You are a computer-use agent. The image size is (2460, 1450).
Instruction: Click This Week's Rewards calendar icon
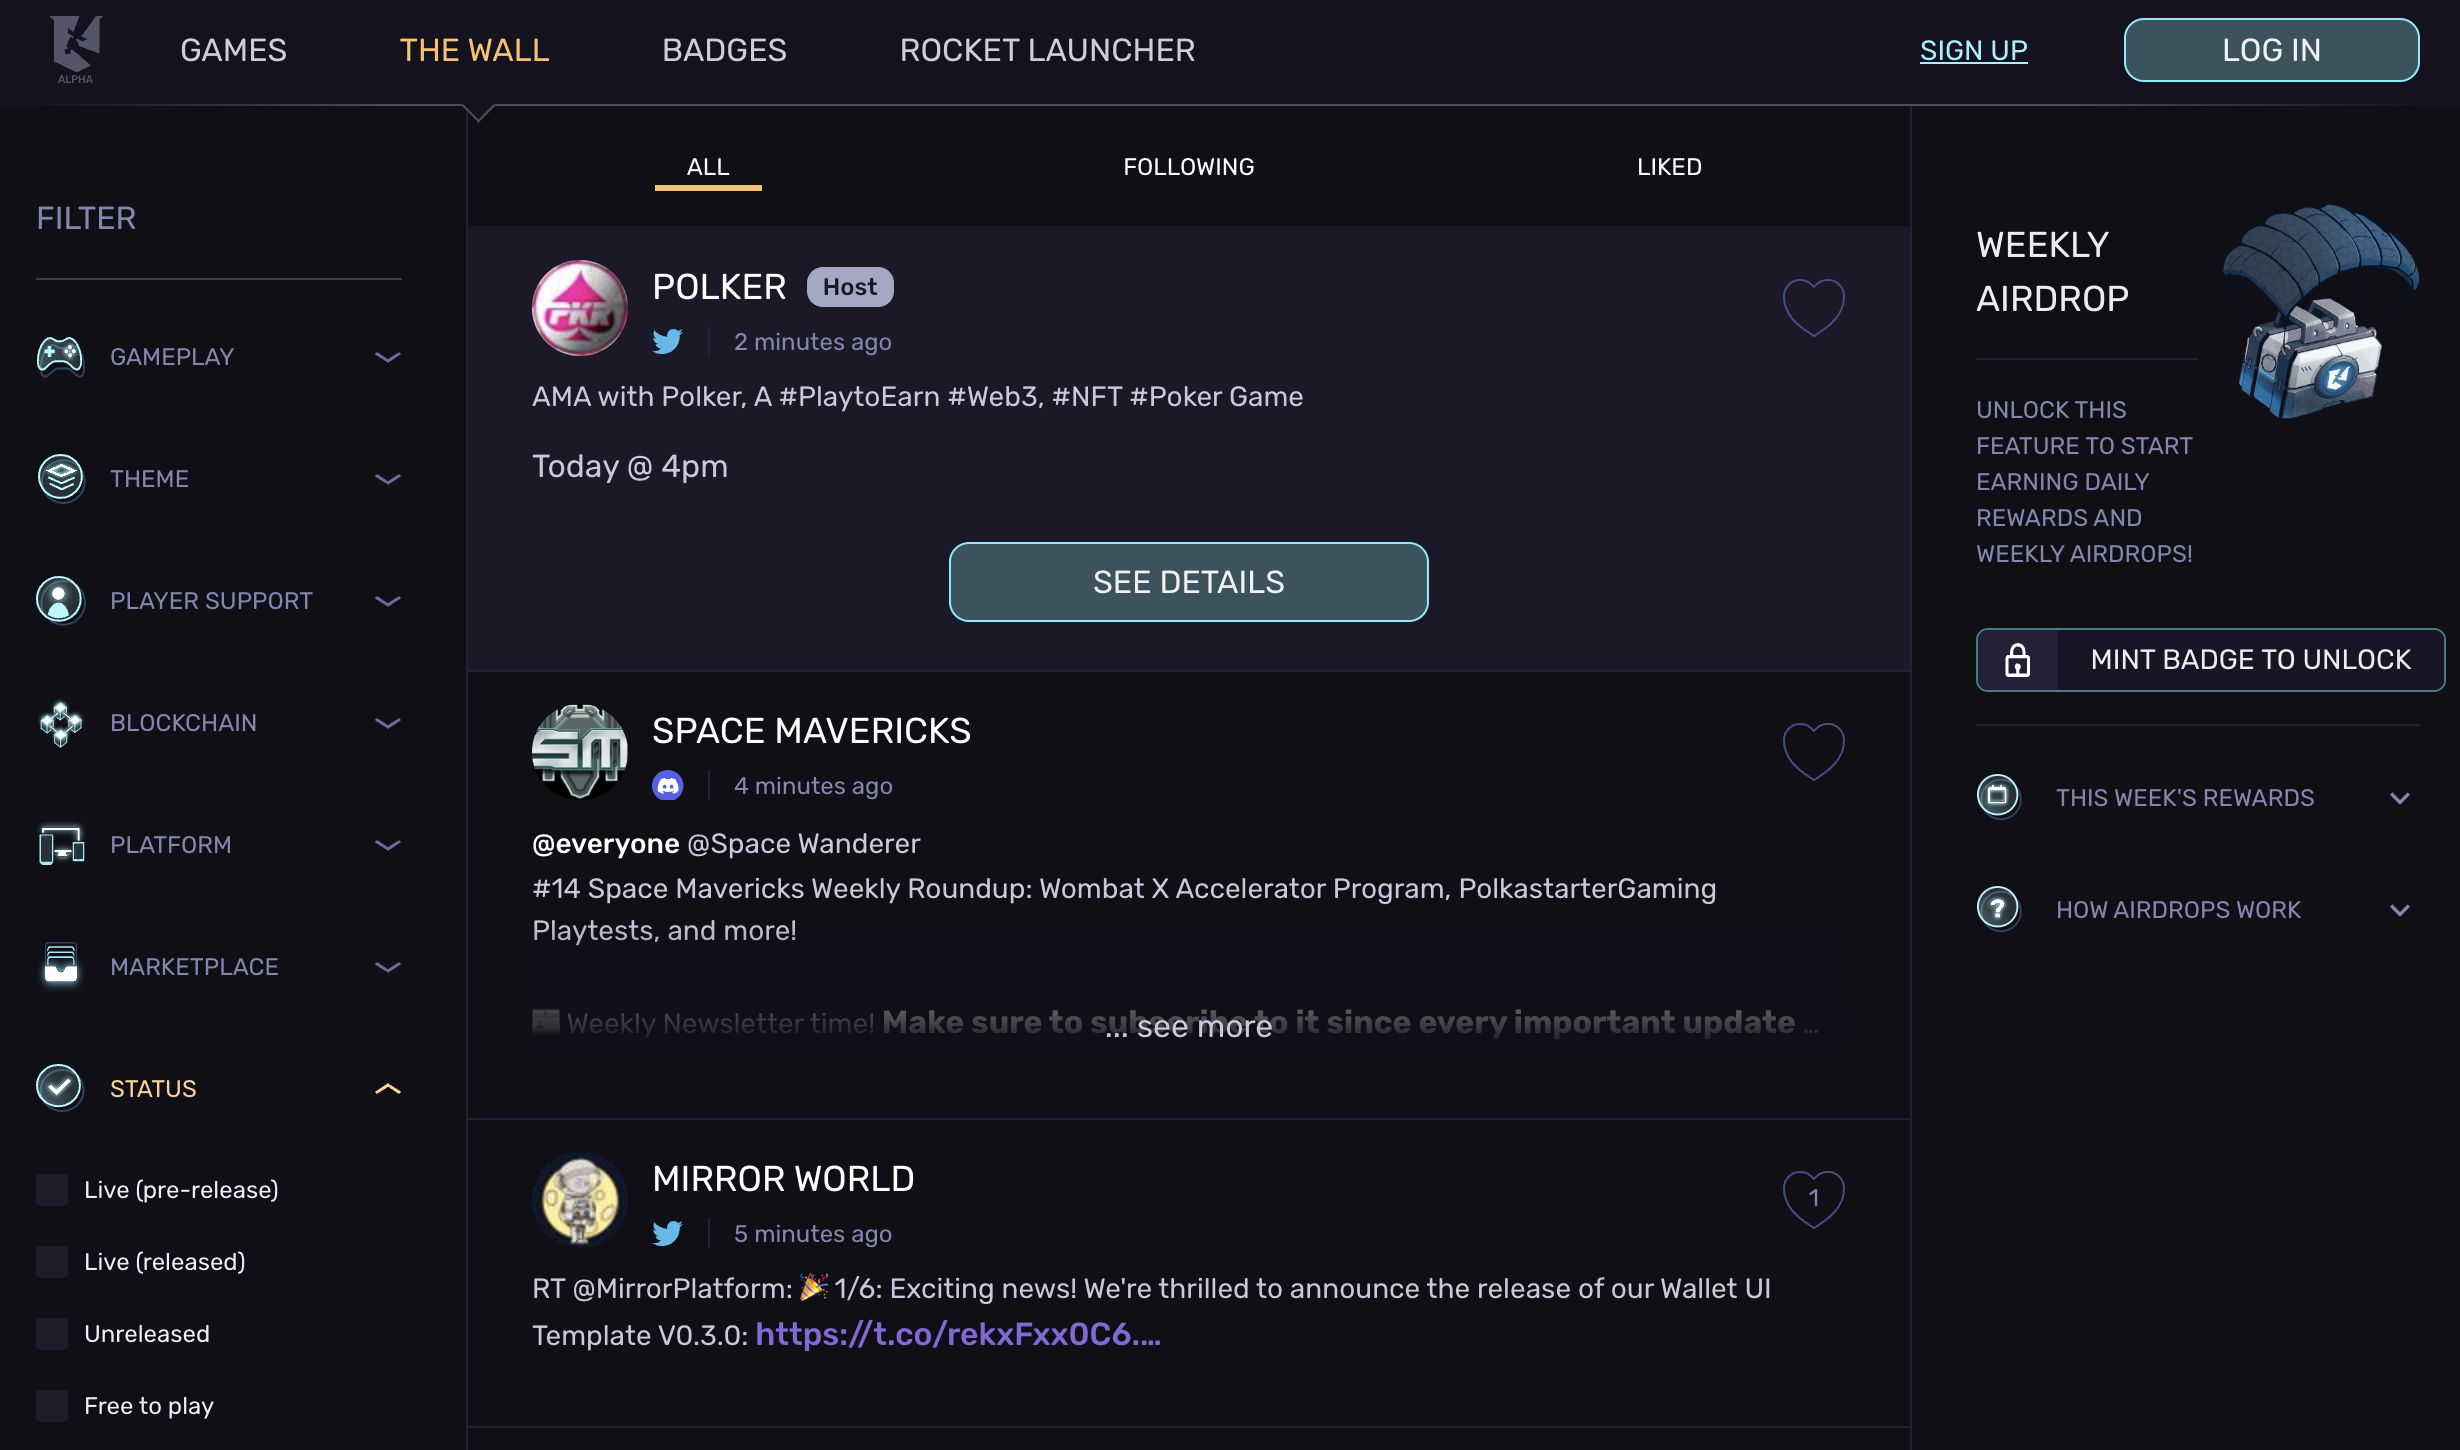[1998, 797]
